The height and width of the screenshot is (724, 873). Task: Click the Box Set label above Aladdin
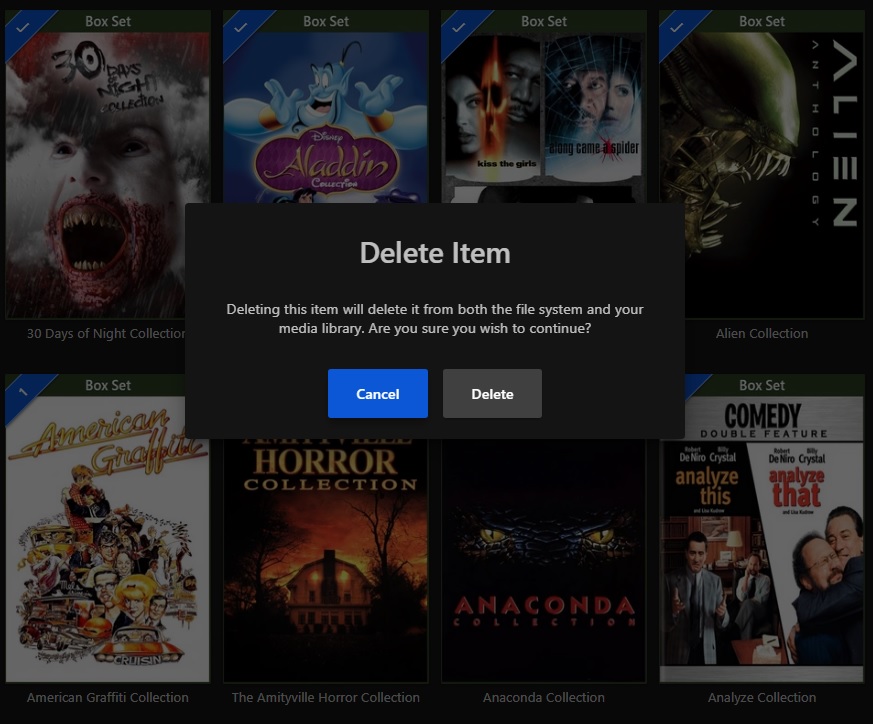pyautogui.click(x=326, y=21)
